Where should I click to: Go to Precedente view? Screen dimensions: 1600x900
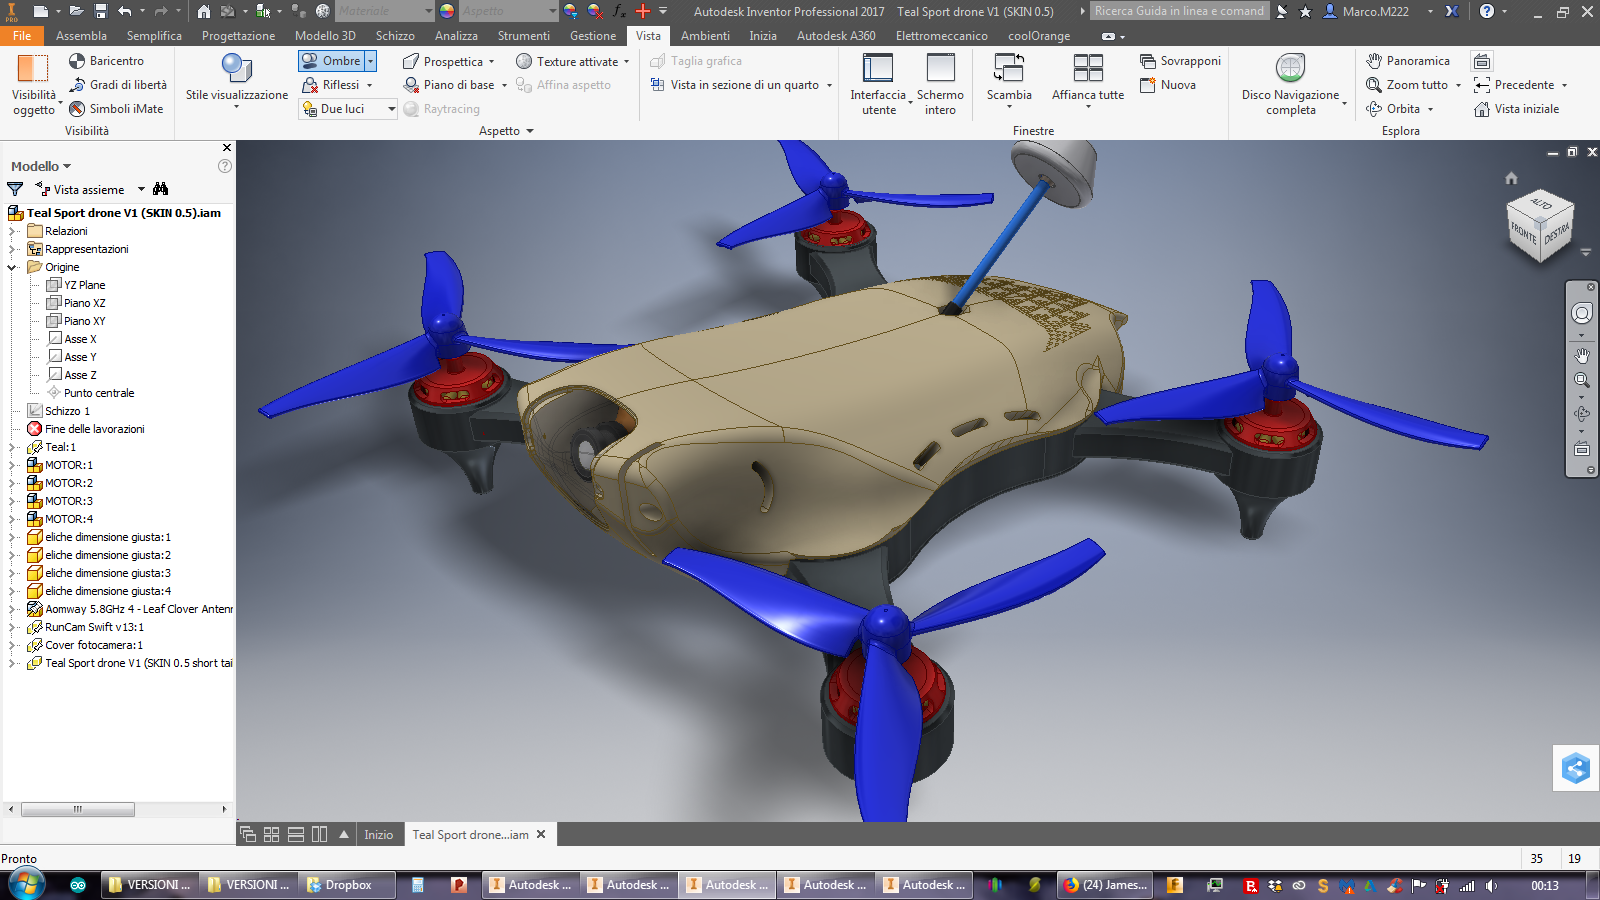(1514, 85)
